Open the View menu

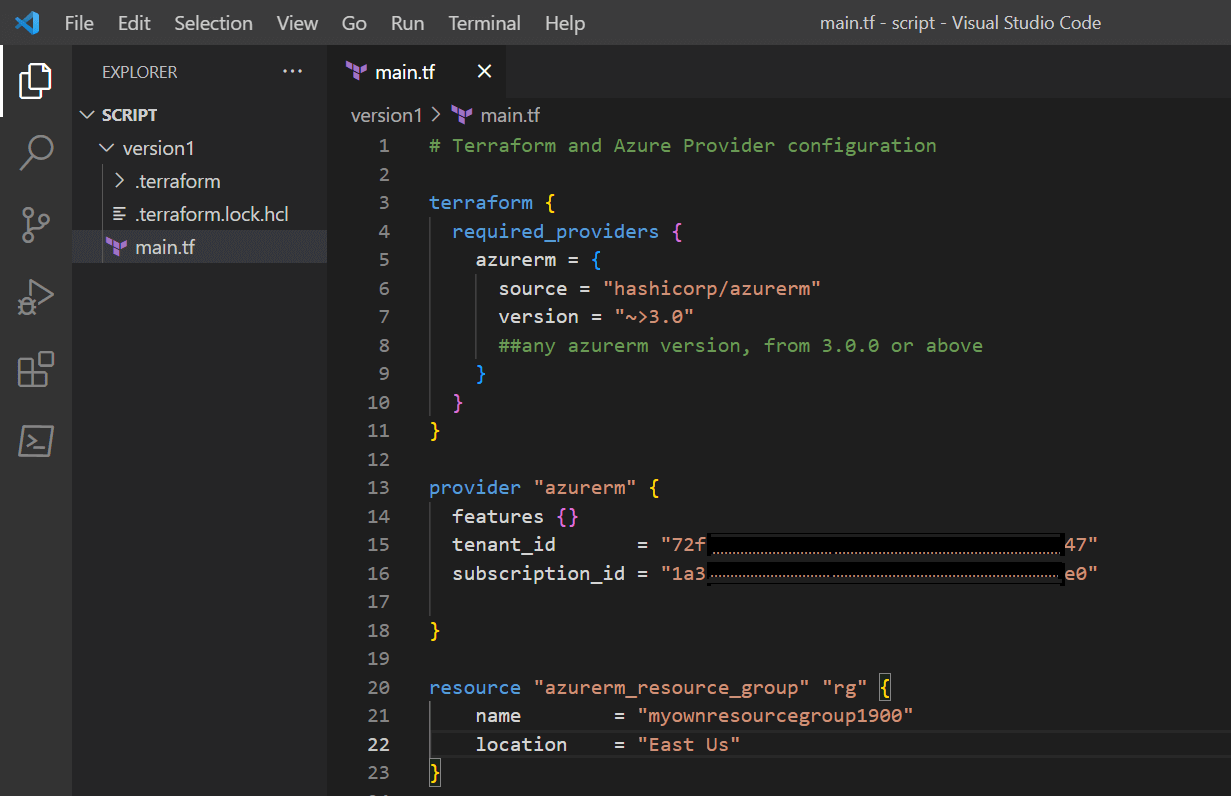296,22
